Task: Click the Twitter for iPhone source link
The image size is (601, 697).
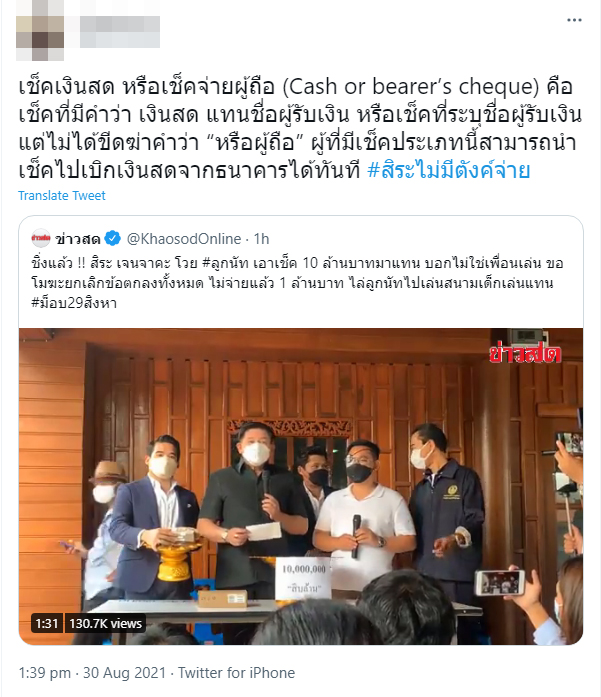Action: (236, 673)
